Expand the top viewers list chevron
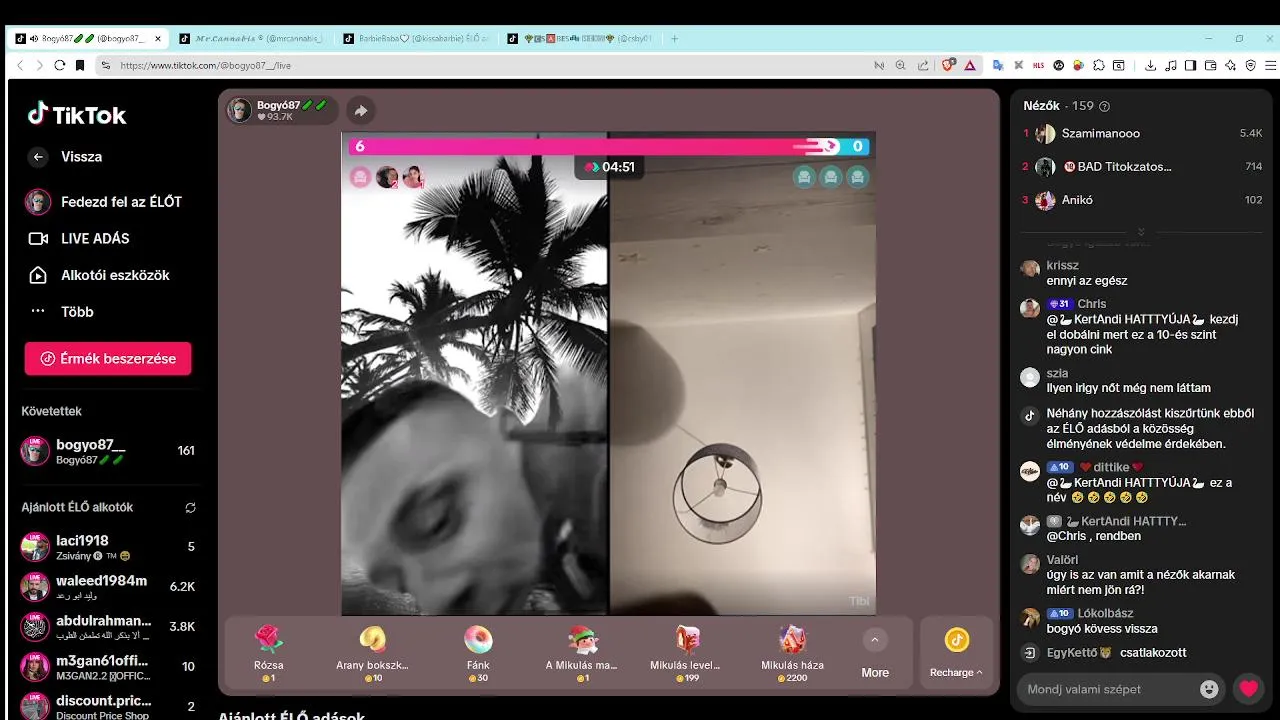Viewport: 1280px width, 720px height. 1141,231
